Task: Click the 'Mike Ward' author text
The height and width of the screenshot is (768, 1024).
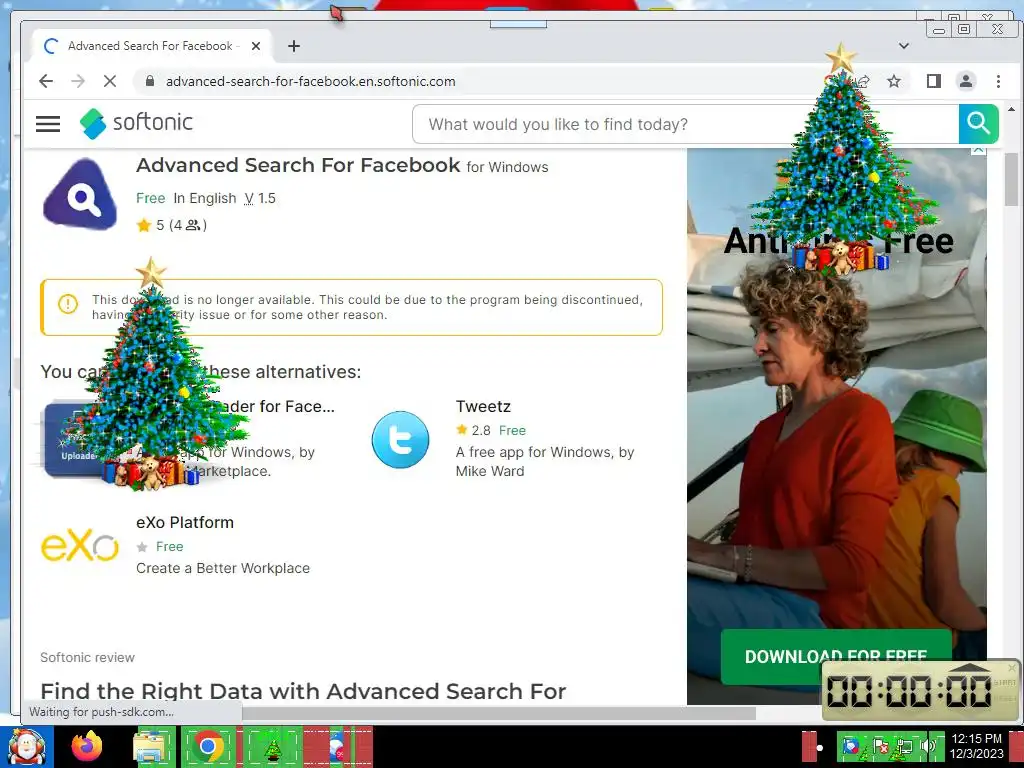Action: 490,471
